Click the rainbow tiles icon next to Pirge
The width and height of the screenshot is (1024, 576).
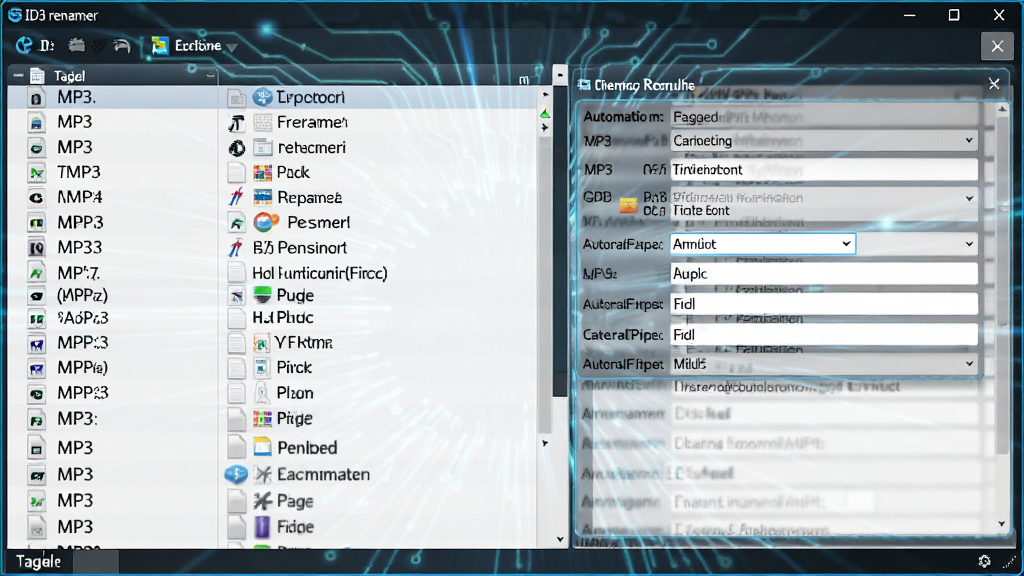coord(263,419)
